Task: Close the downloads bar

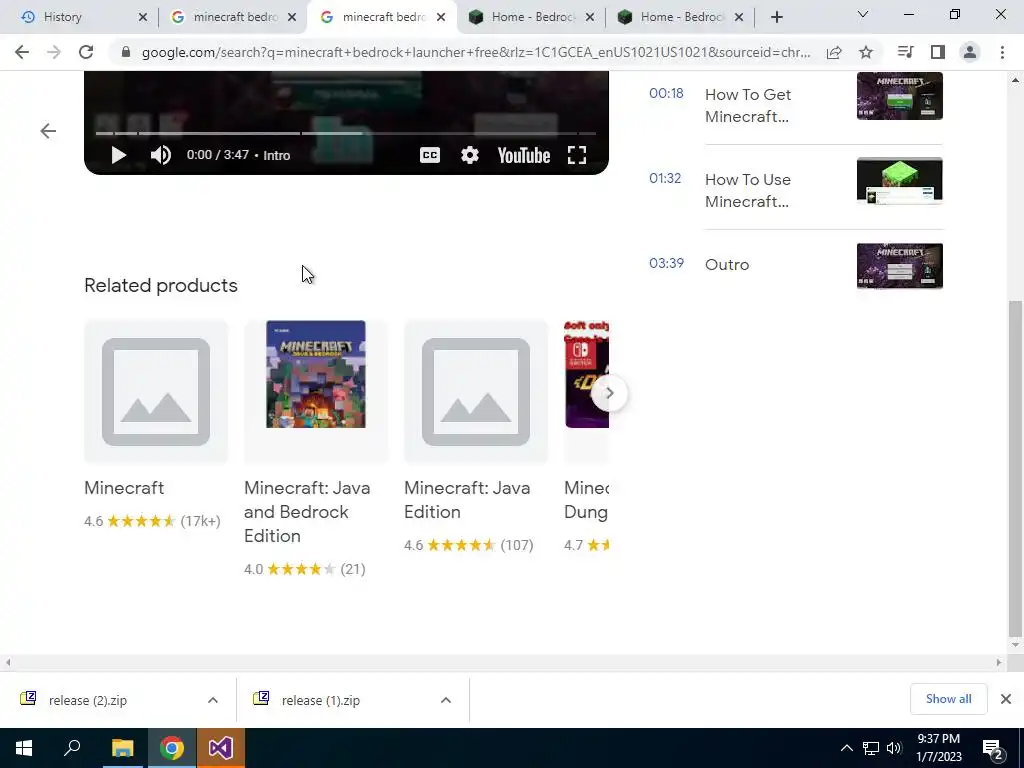Action: (1006, 699)
